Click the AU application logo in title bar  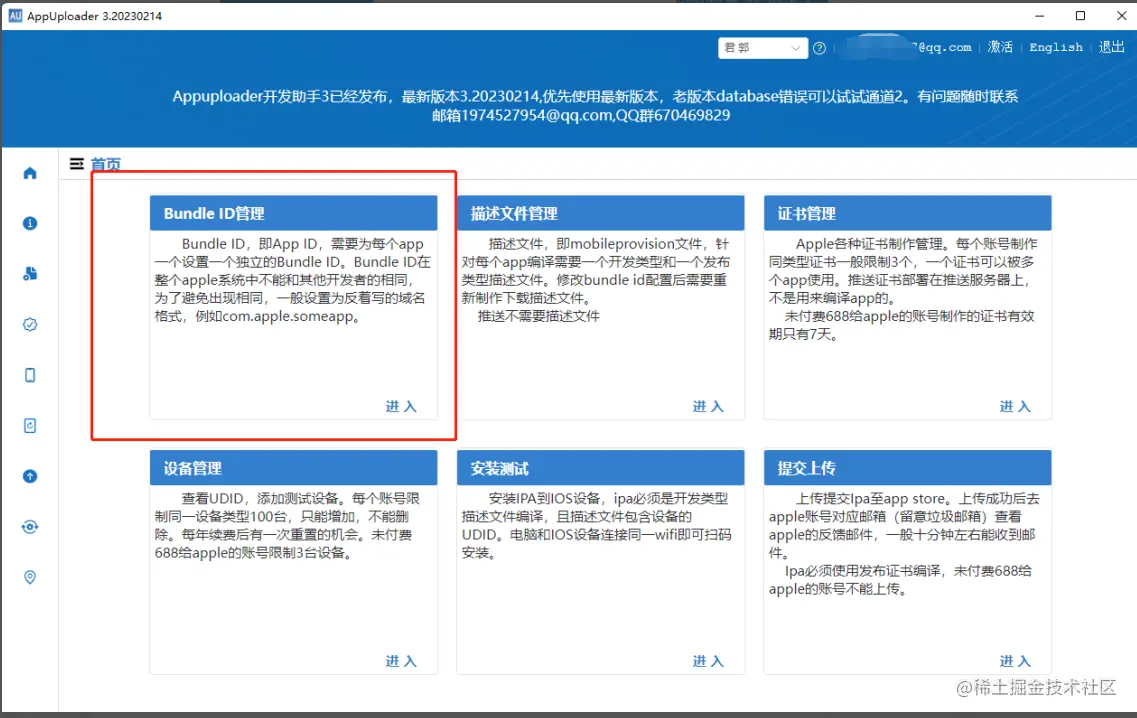point(15,16)
